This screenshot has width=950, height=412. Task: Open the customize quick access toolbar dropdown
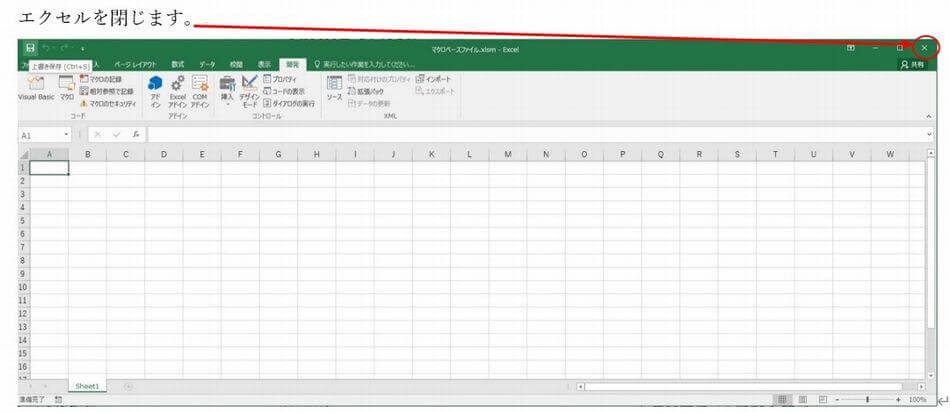83,48
